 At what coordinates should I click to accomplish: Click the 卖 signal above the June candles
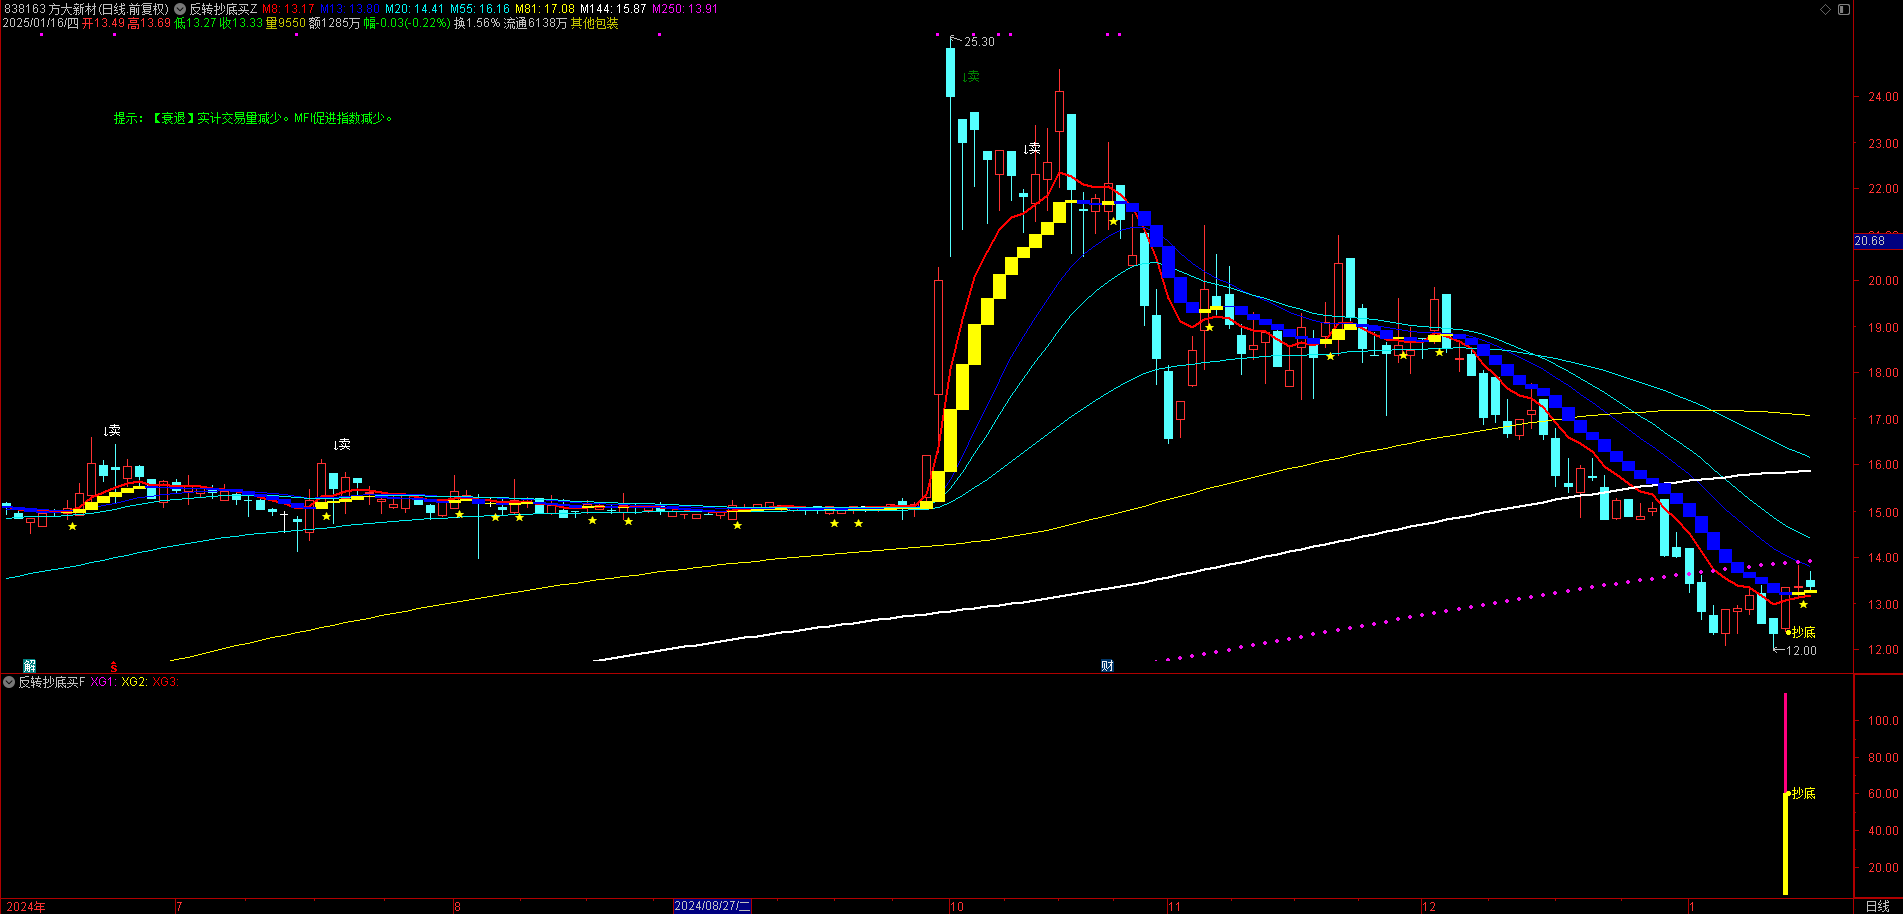pos(112,430)
